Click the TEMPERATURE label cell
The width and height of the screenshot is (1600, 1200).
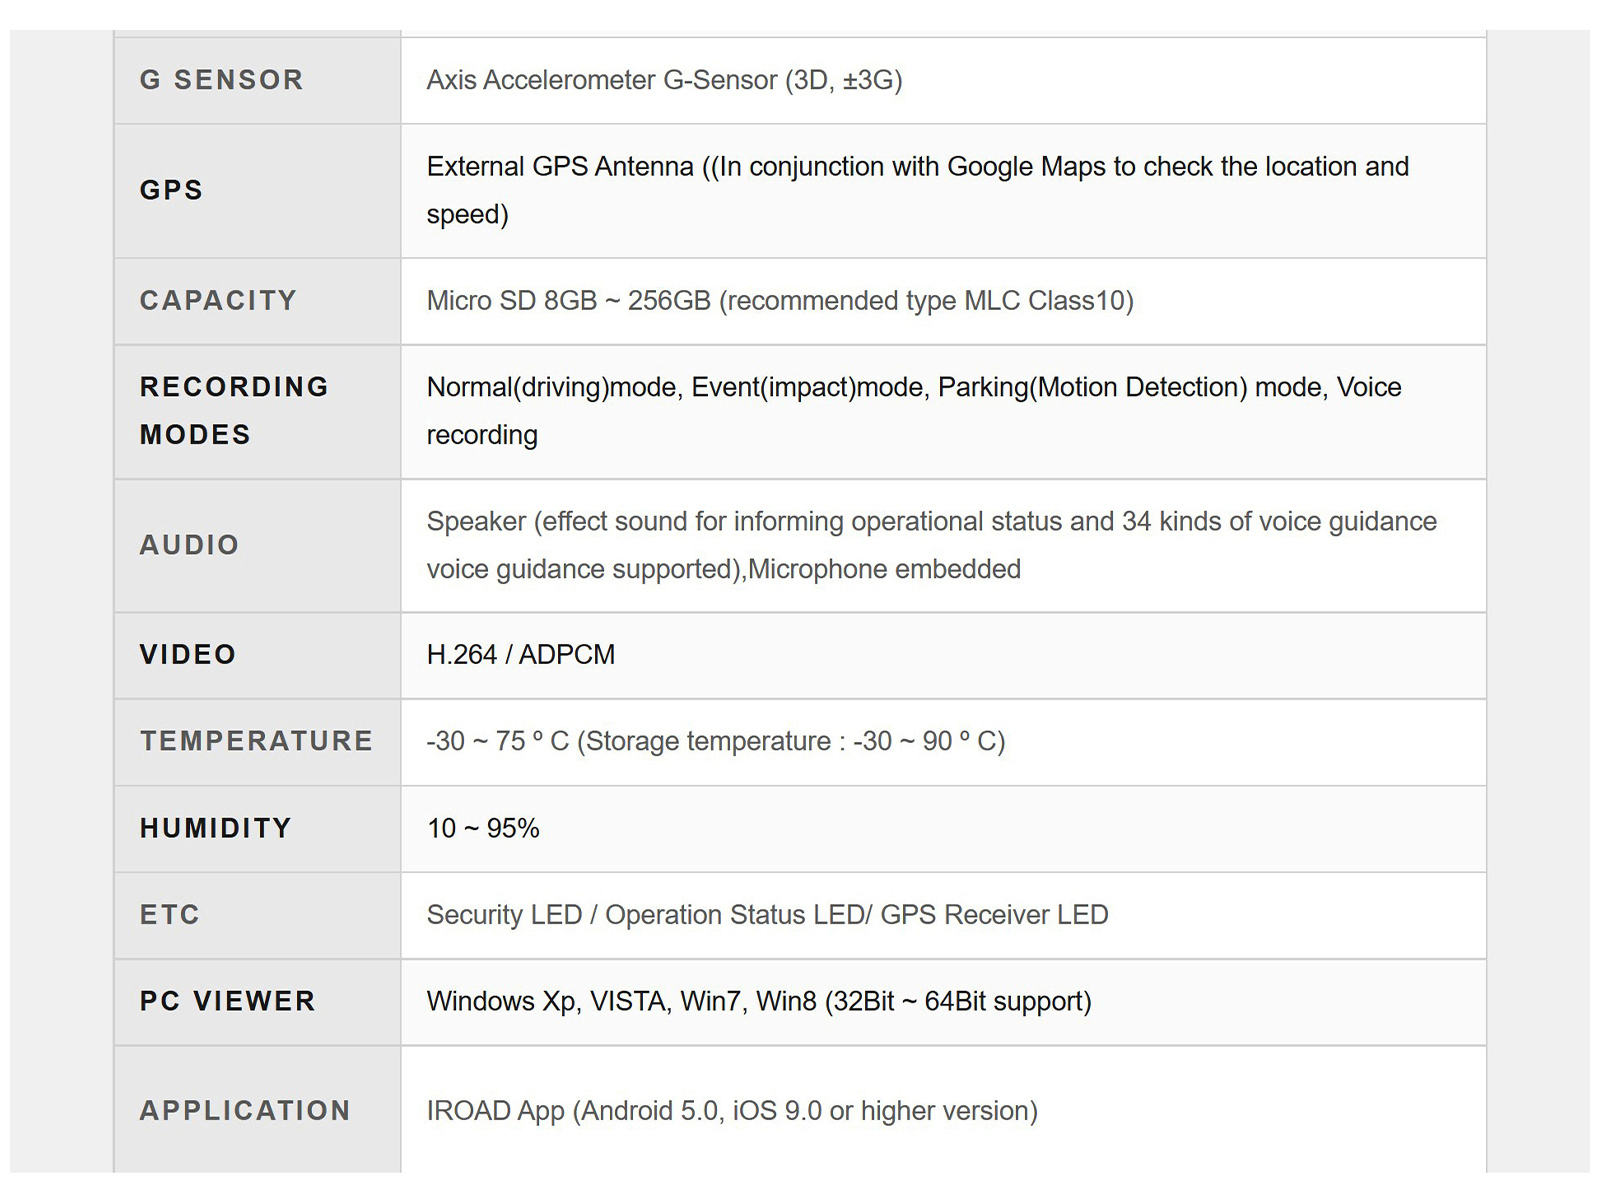(256, 741)
